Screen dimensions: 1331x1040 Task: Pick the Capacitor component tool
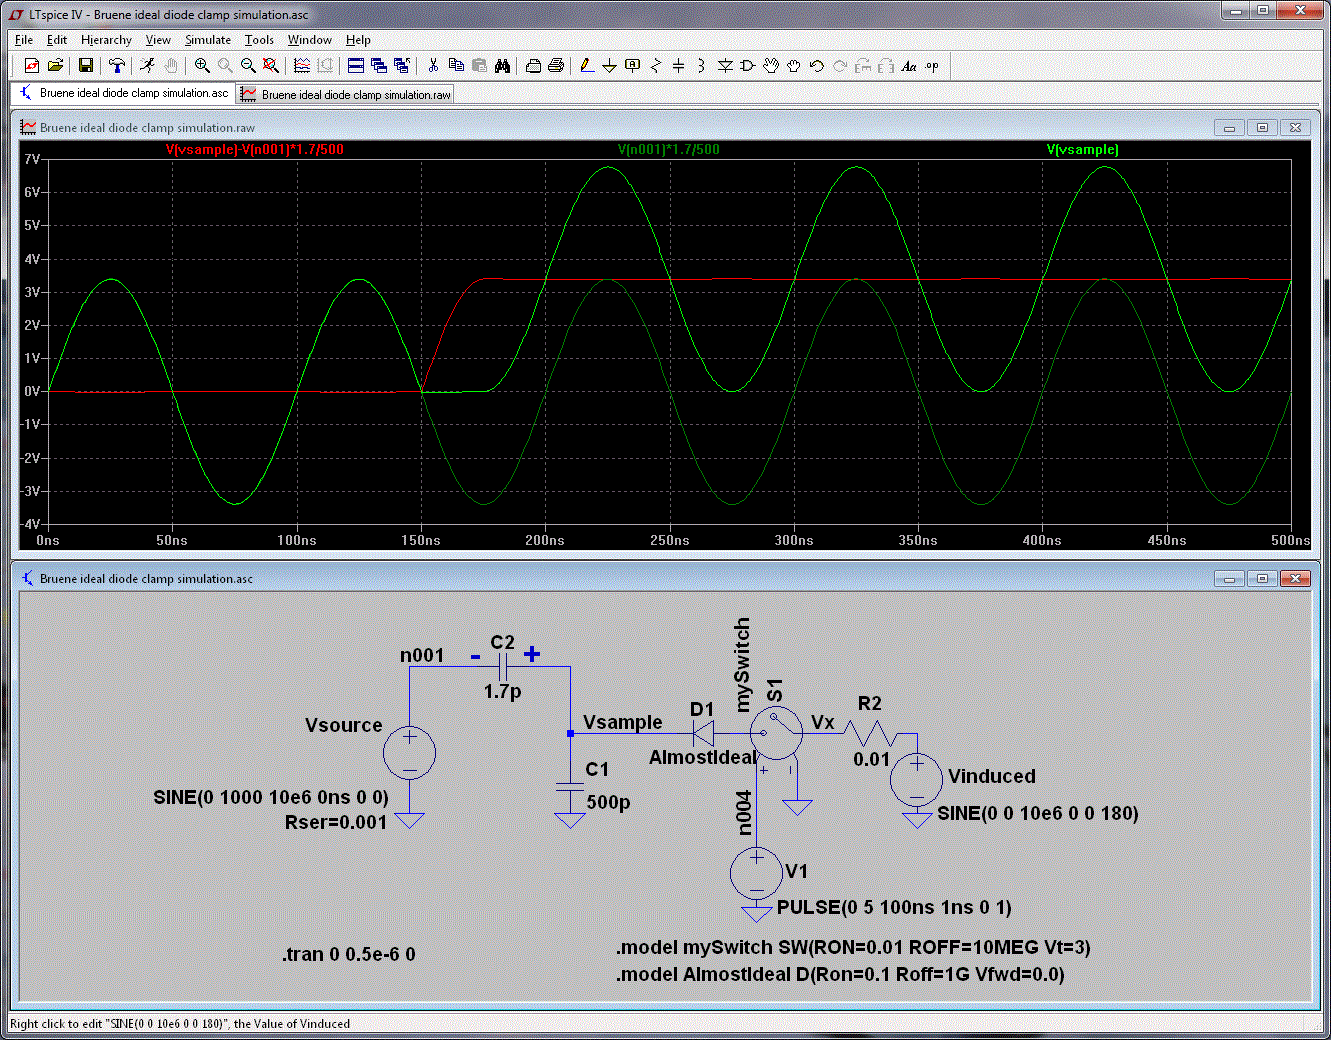point(679,66)
